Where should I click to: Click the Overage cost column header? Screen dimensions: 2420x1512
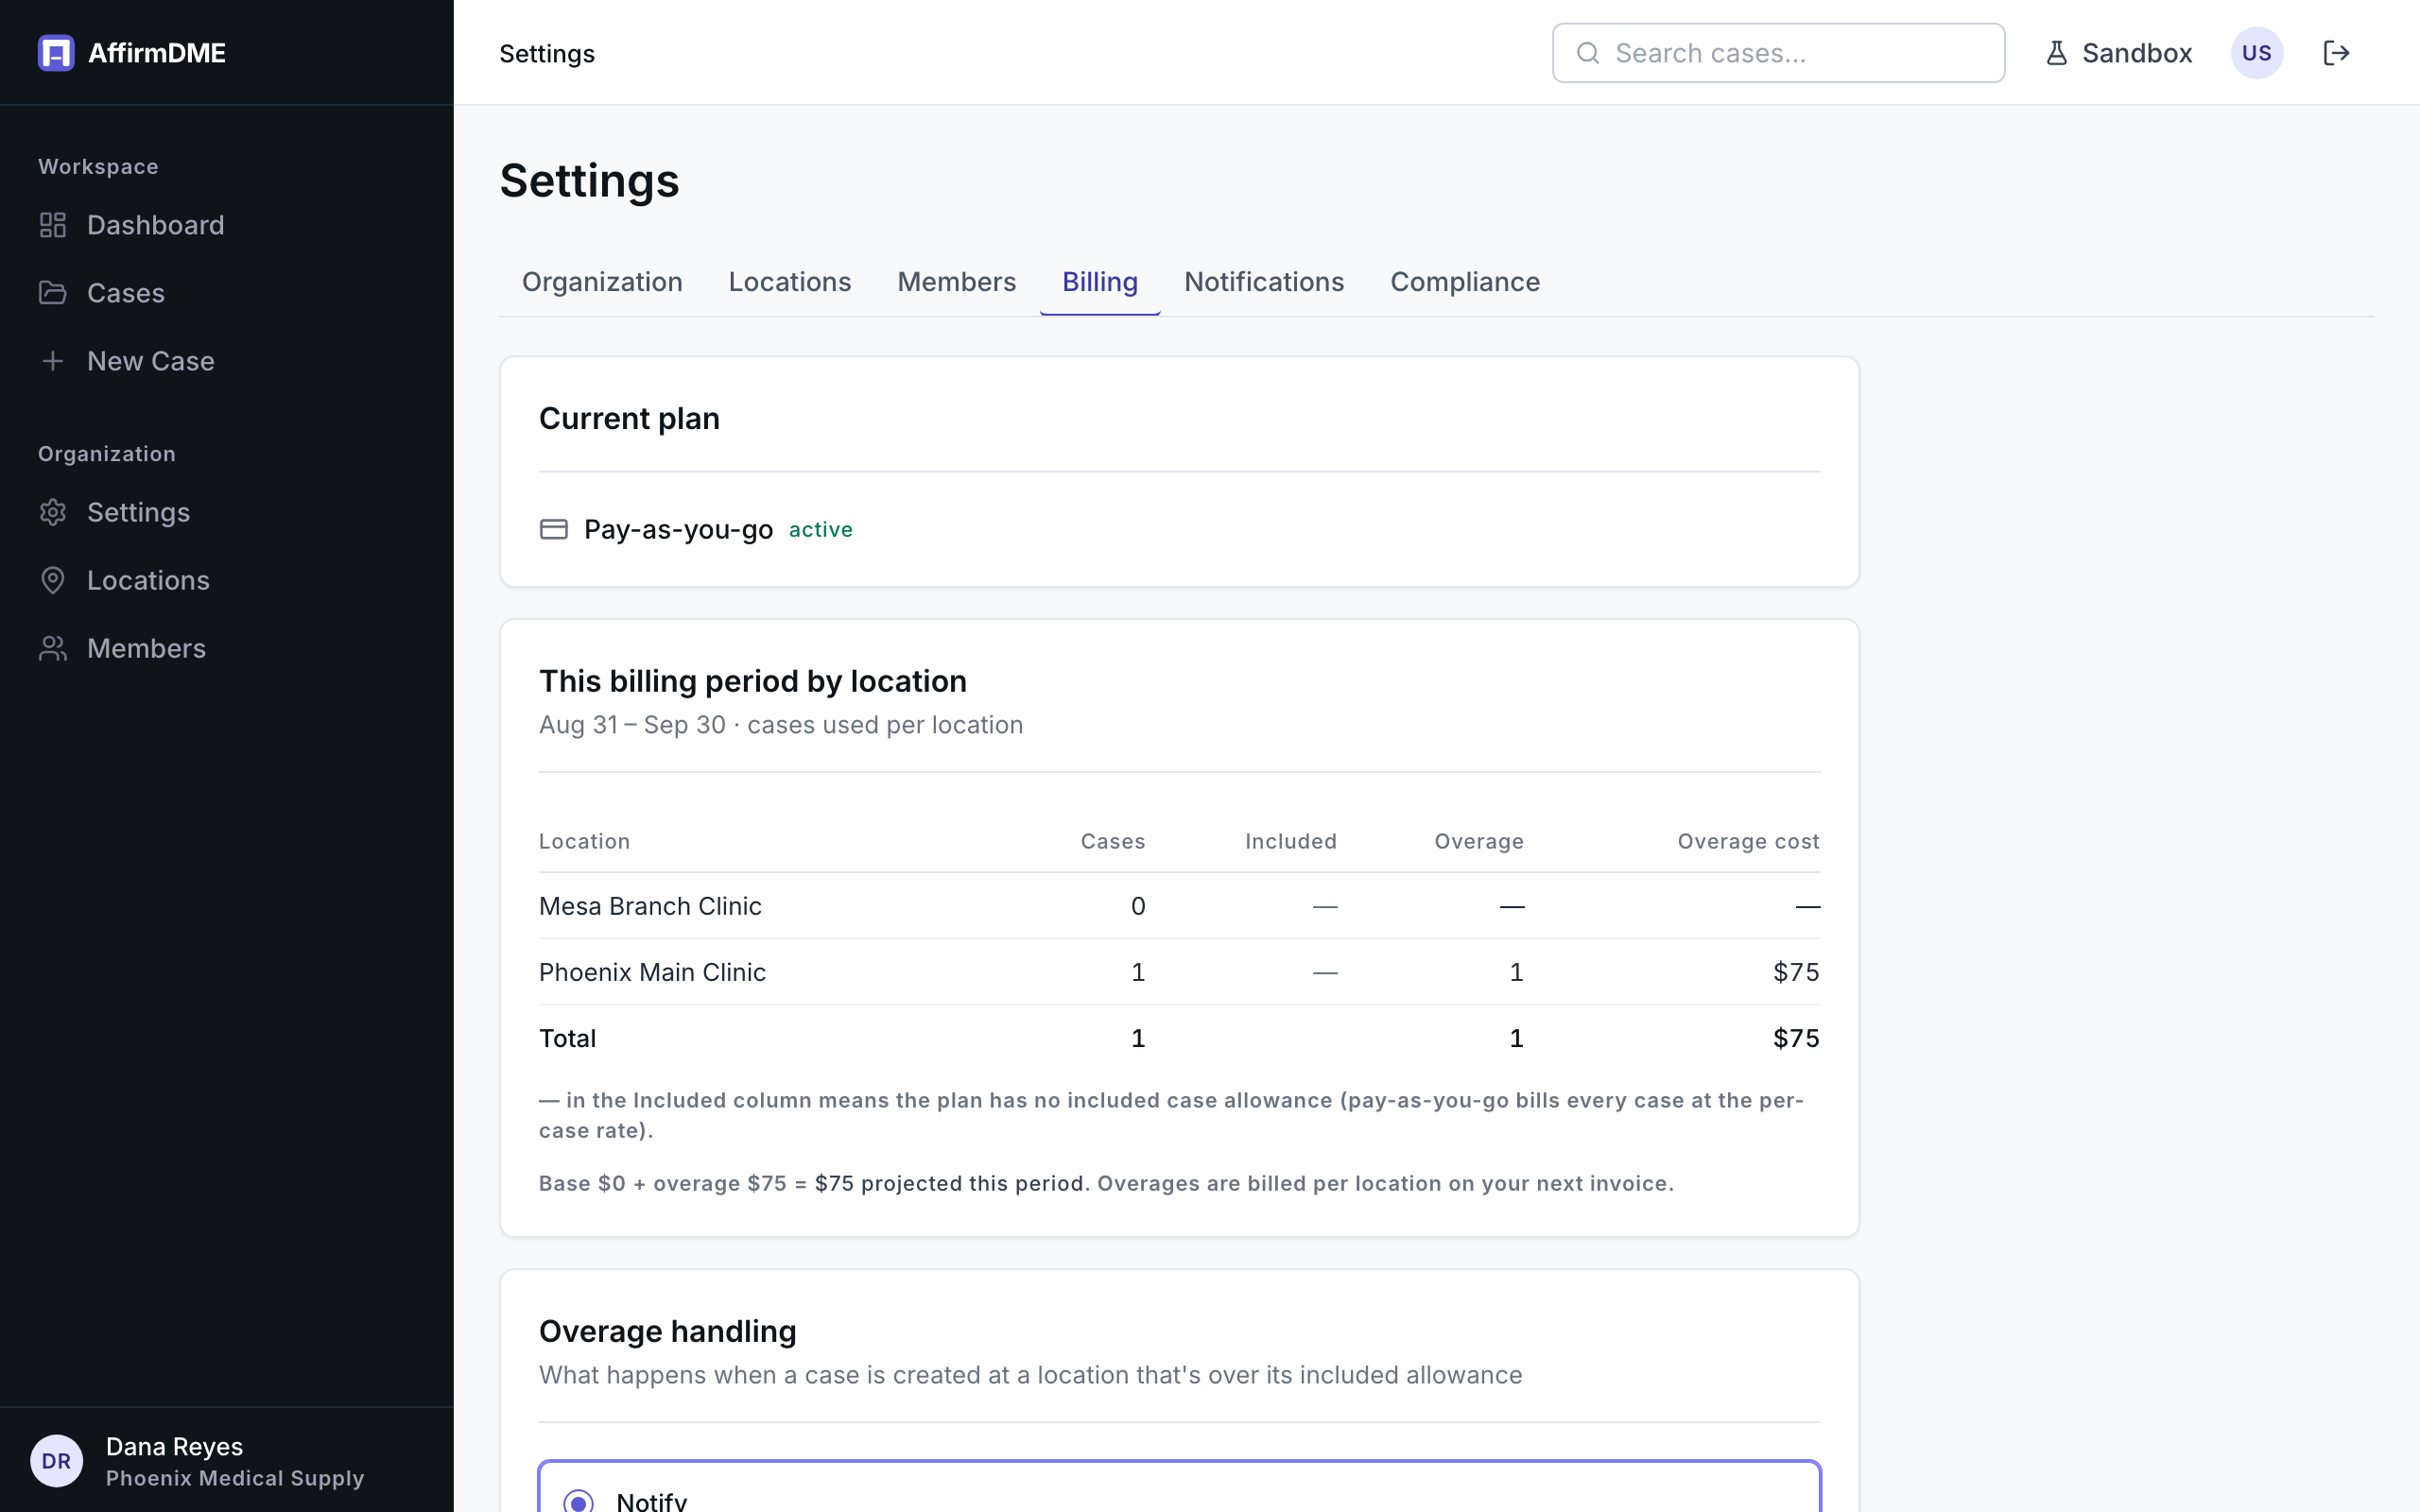tap(1748, 841)
